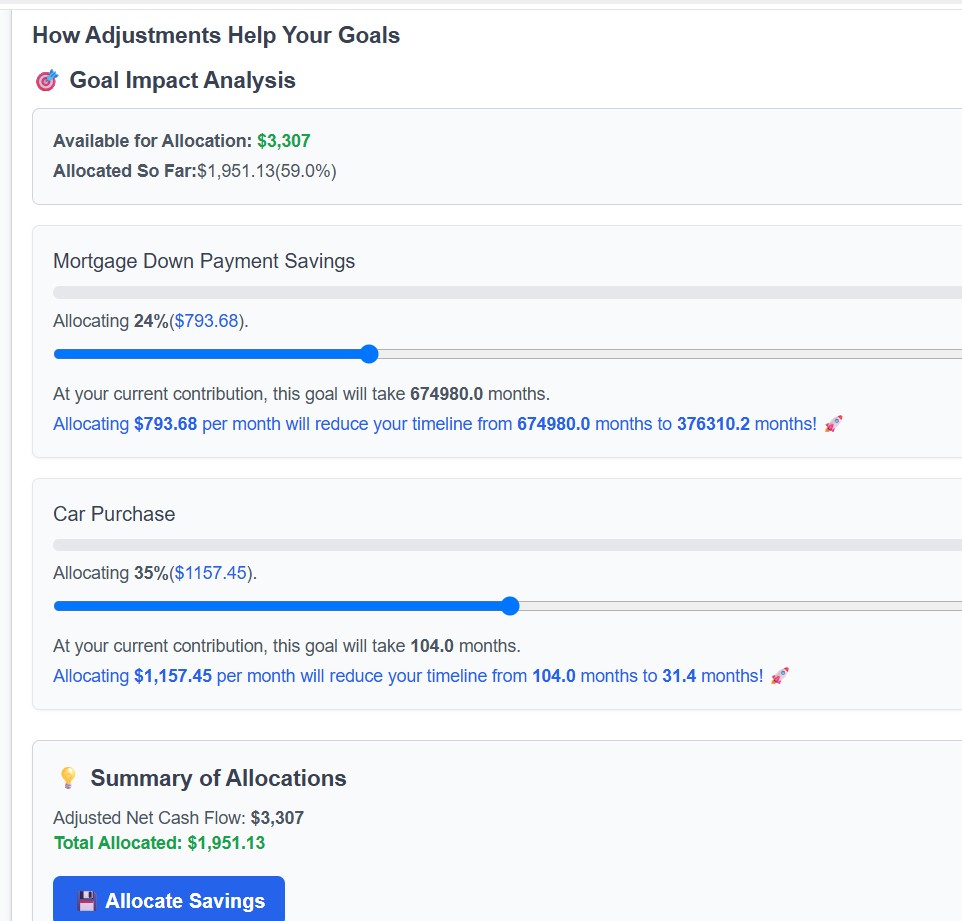Viewport: 962px width, 921px height.
Task: Click the Car Purchase progress bar track
Action: click(x=500, y=544)
